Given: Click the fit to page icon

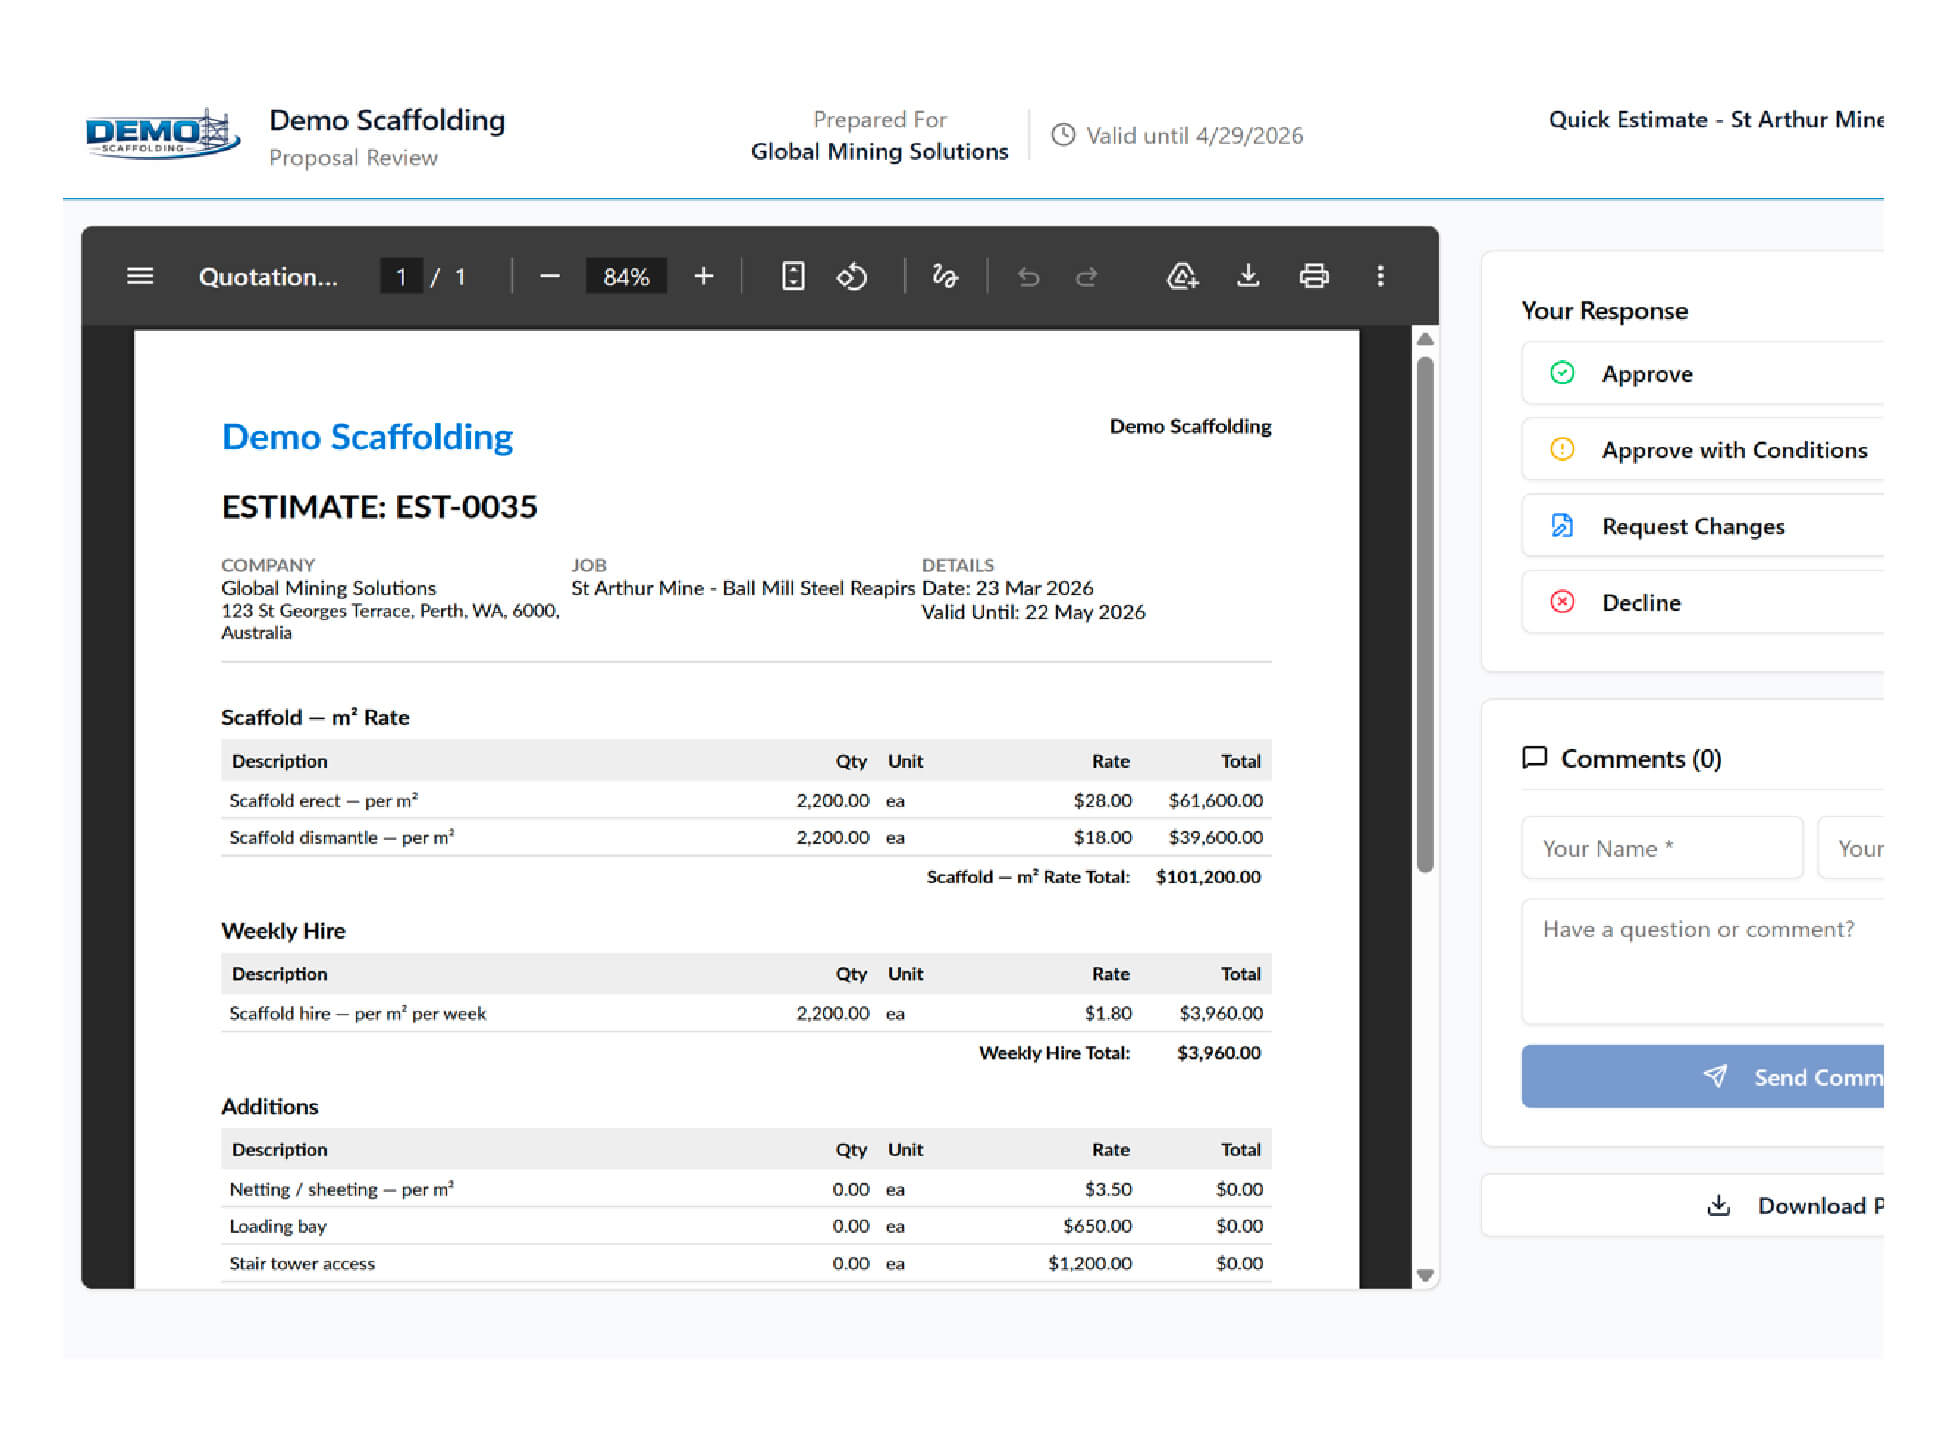Looking at the screenshot, I should click(792, 276).
